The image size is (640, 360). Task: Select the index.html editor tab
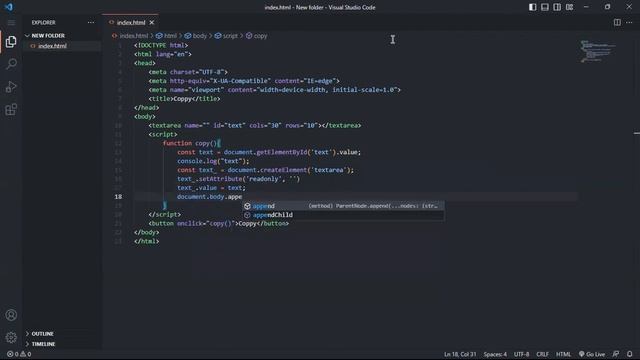[131, 22]
